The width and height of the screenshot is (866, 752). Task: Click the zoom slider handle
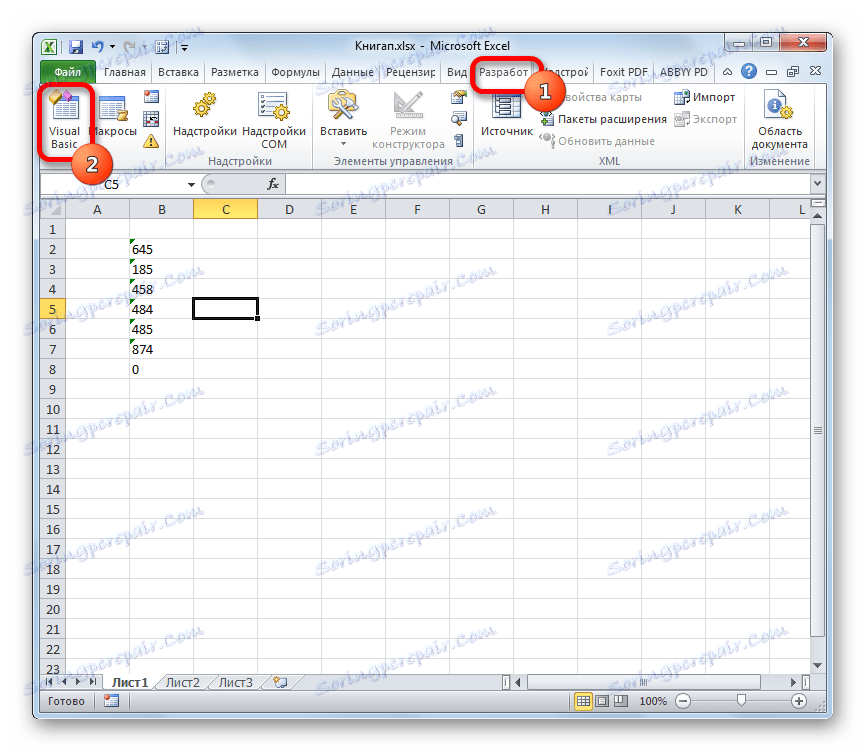click(741, 701)
